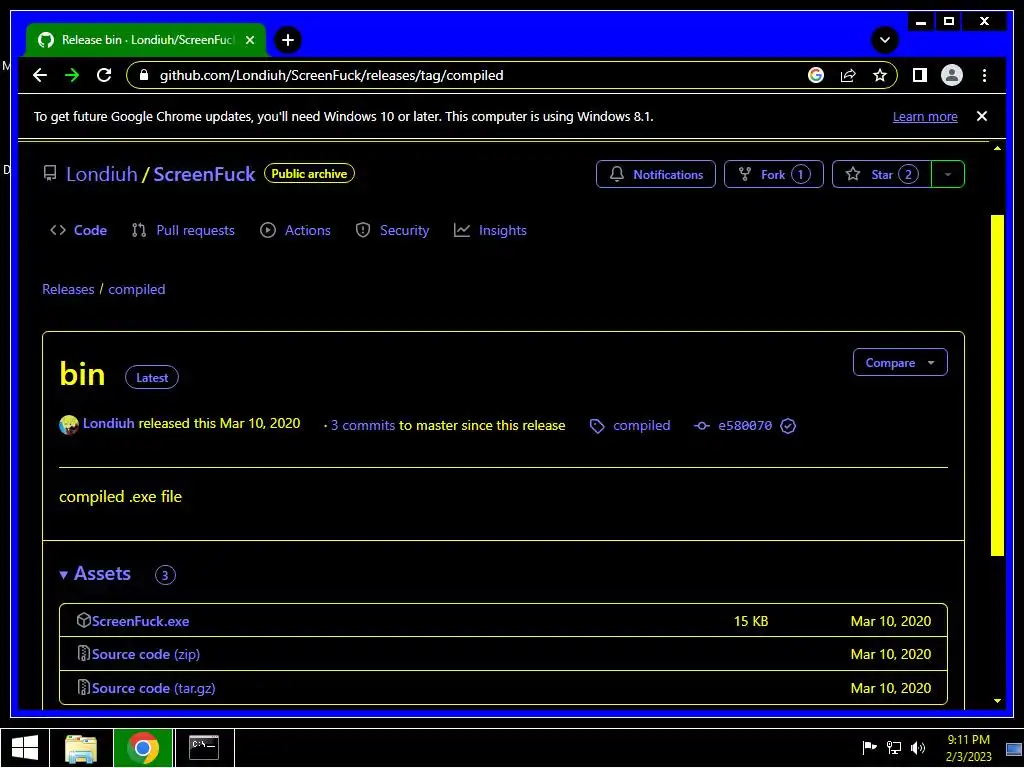View site info via the padlock icon
This screenshot has height=768, width=1024.
tap(144, 75)
